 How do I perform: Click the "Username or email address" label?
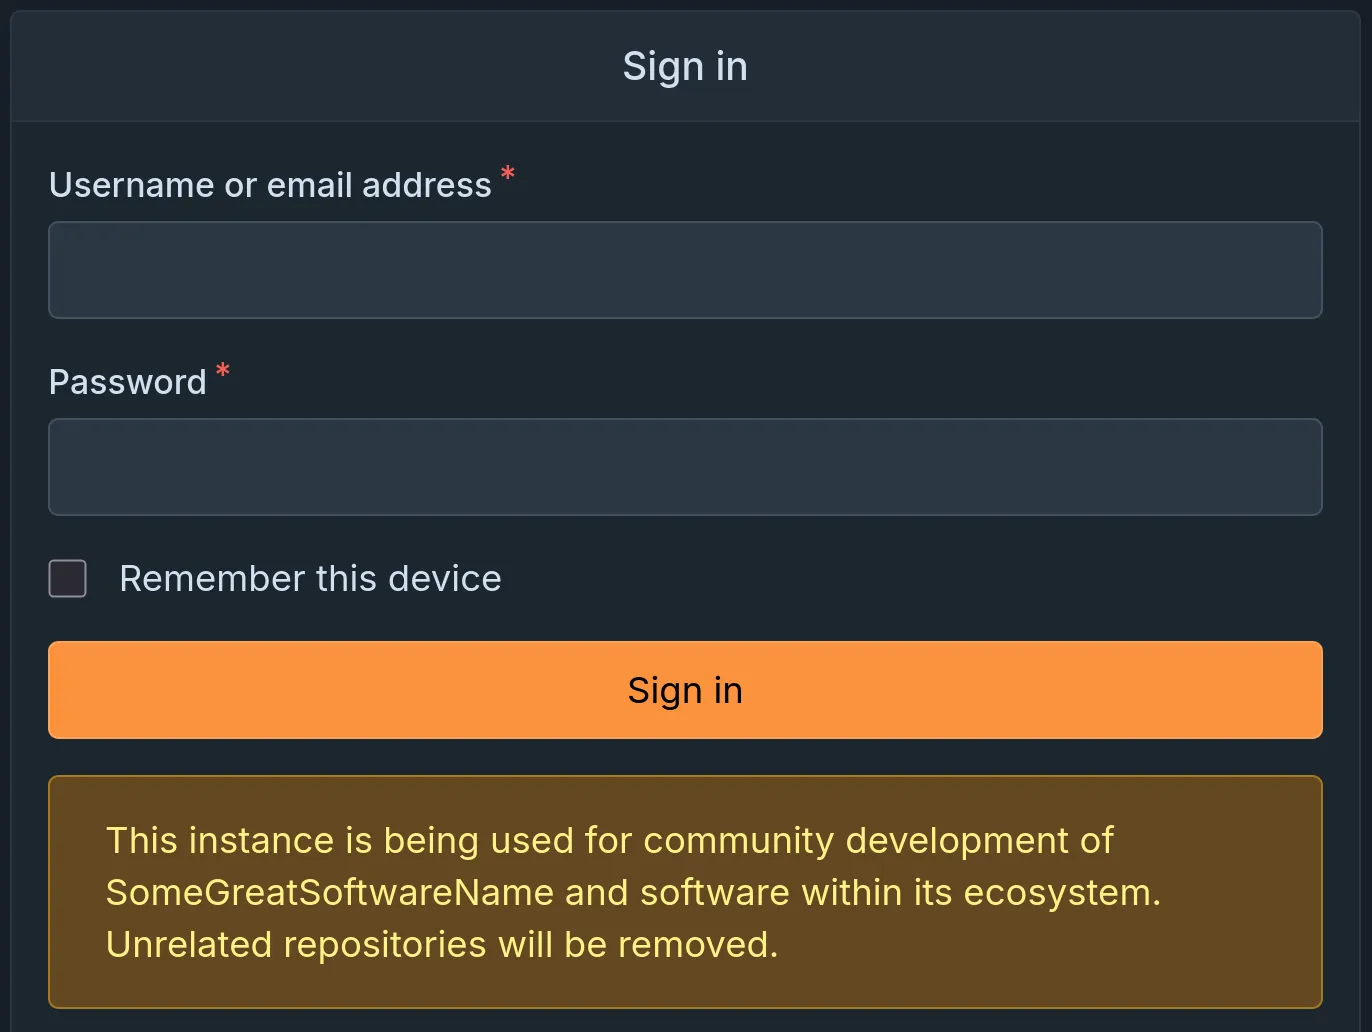[270, 185]
